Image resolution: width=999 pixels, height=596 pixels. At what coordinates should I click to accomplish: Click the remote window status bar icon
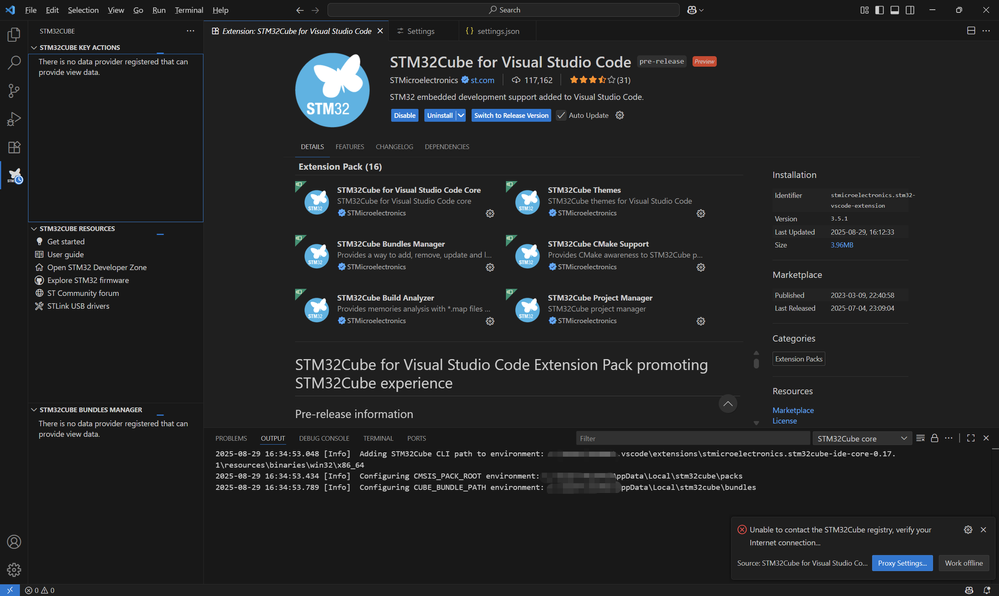tap(10, 590)
